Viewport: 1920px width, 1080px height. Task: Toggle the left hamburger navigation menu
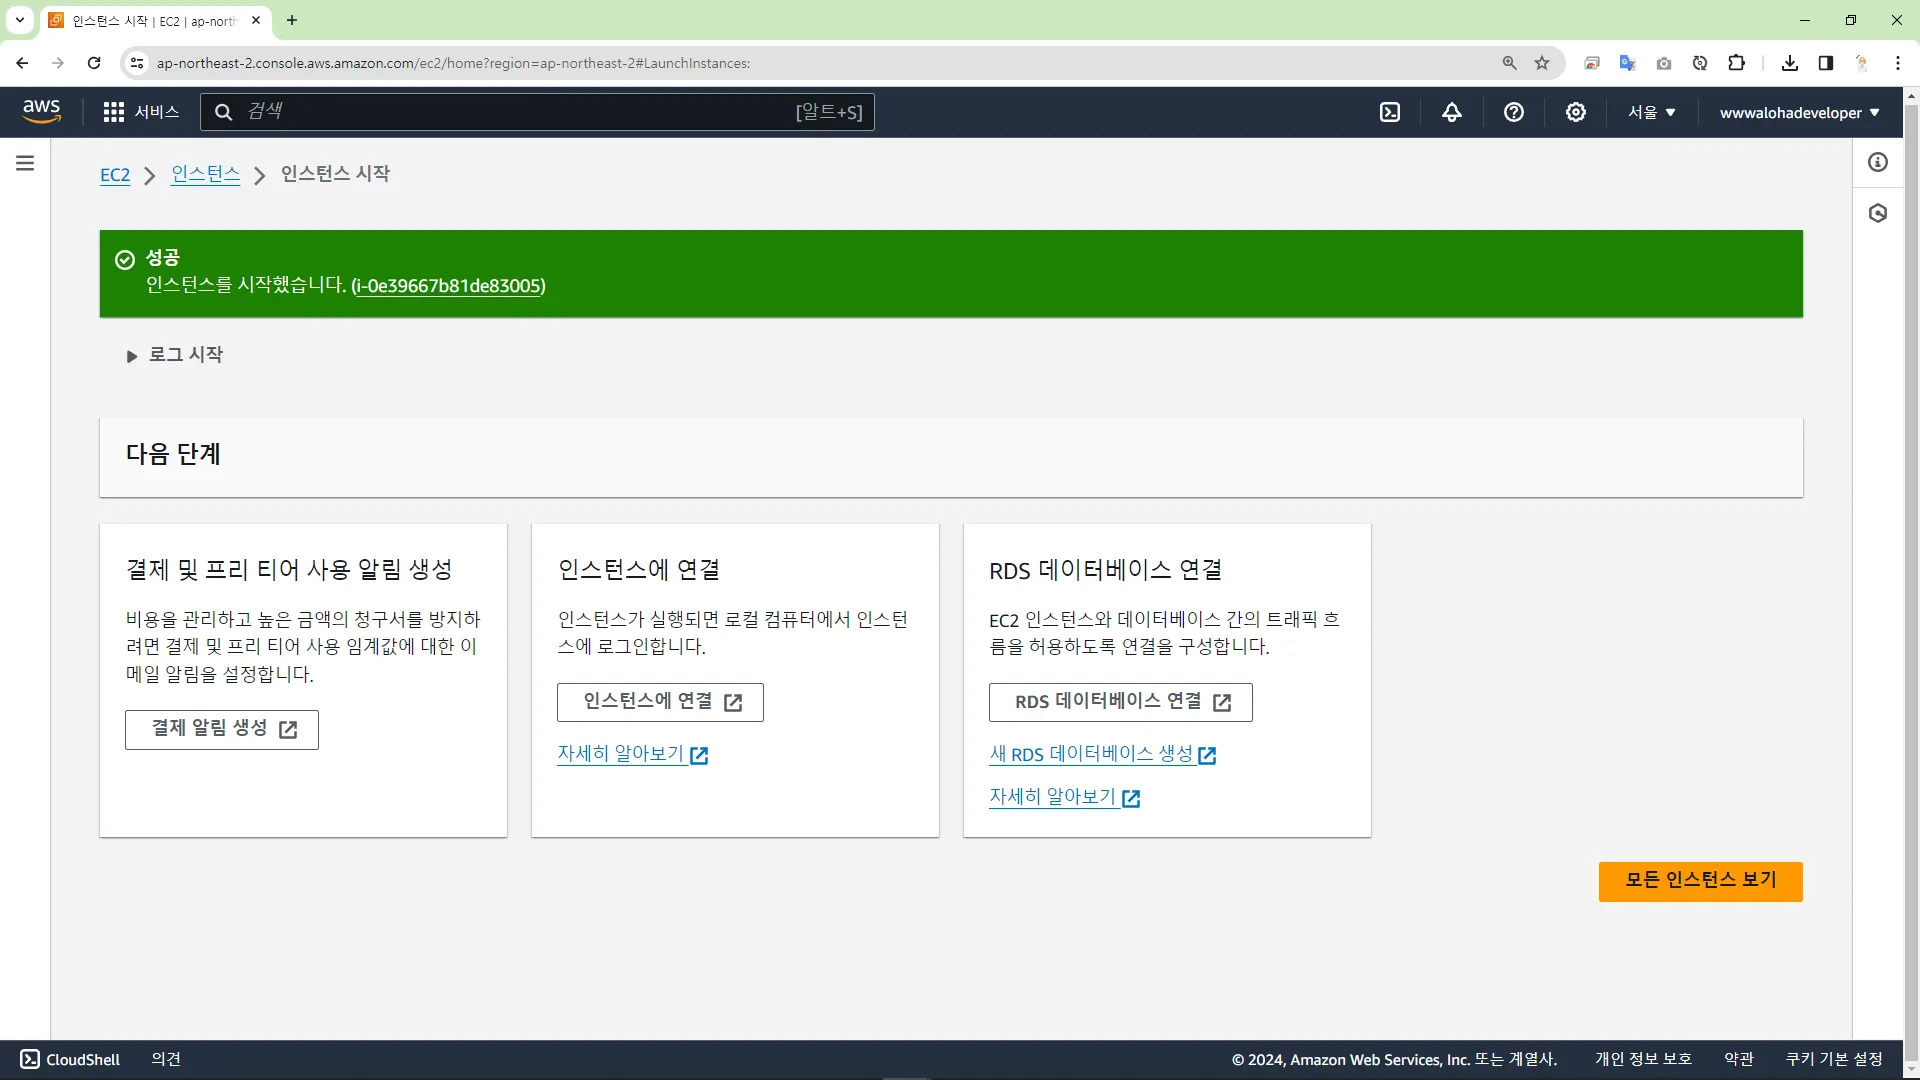[x=25, y=163]
